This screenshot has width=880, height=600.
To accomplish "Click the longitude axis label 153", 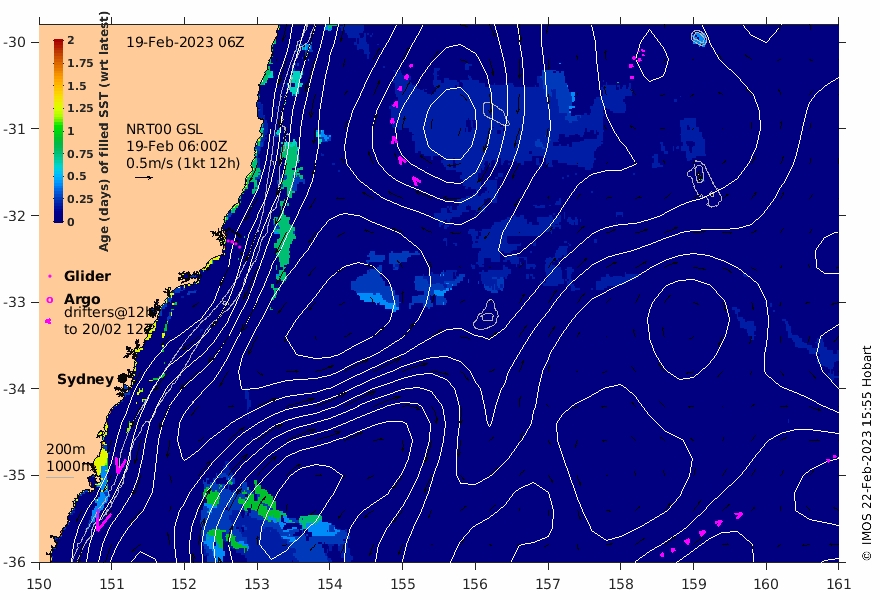I will point(257,584).
